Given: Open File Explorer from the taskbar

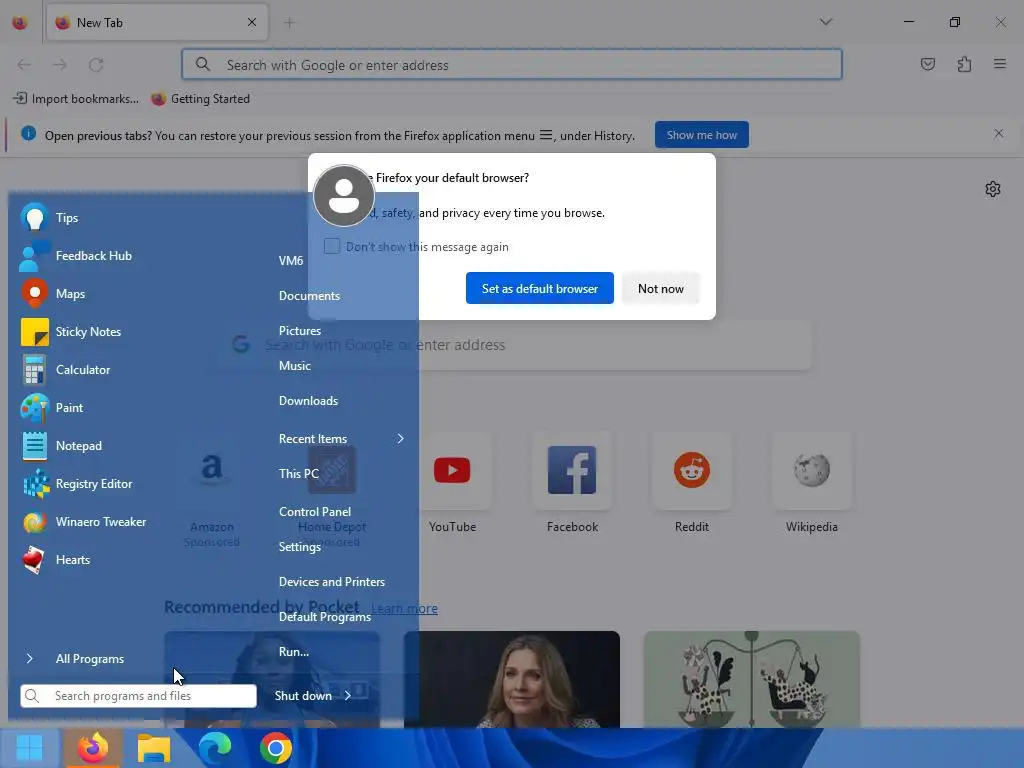Looking at the screenshot, I should 154,748.
